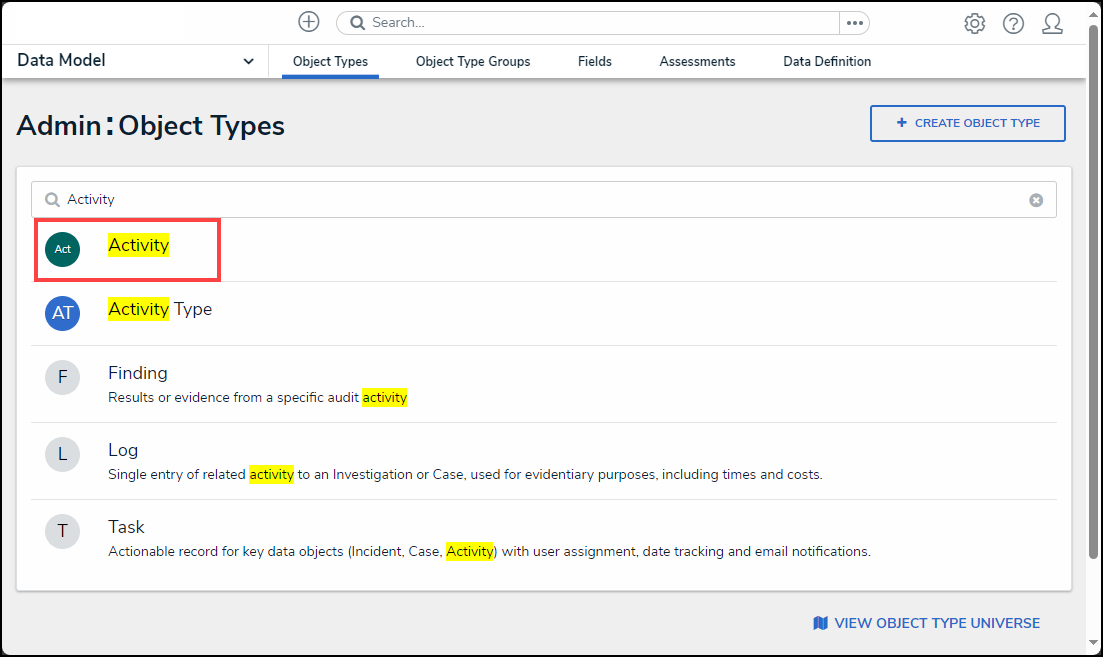Viewport: 1103px width, 657px height.
Task: Open the help question mark icon
Action: (x=1013, y=23)
